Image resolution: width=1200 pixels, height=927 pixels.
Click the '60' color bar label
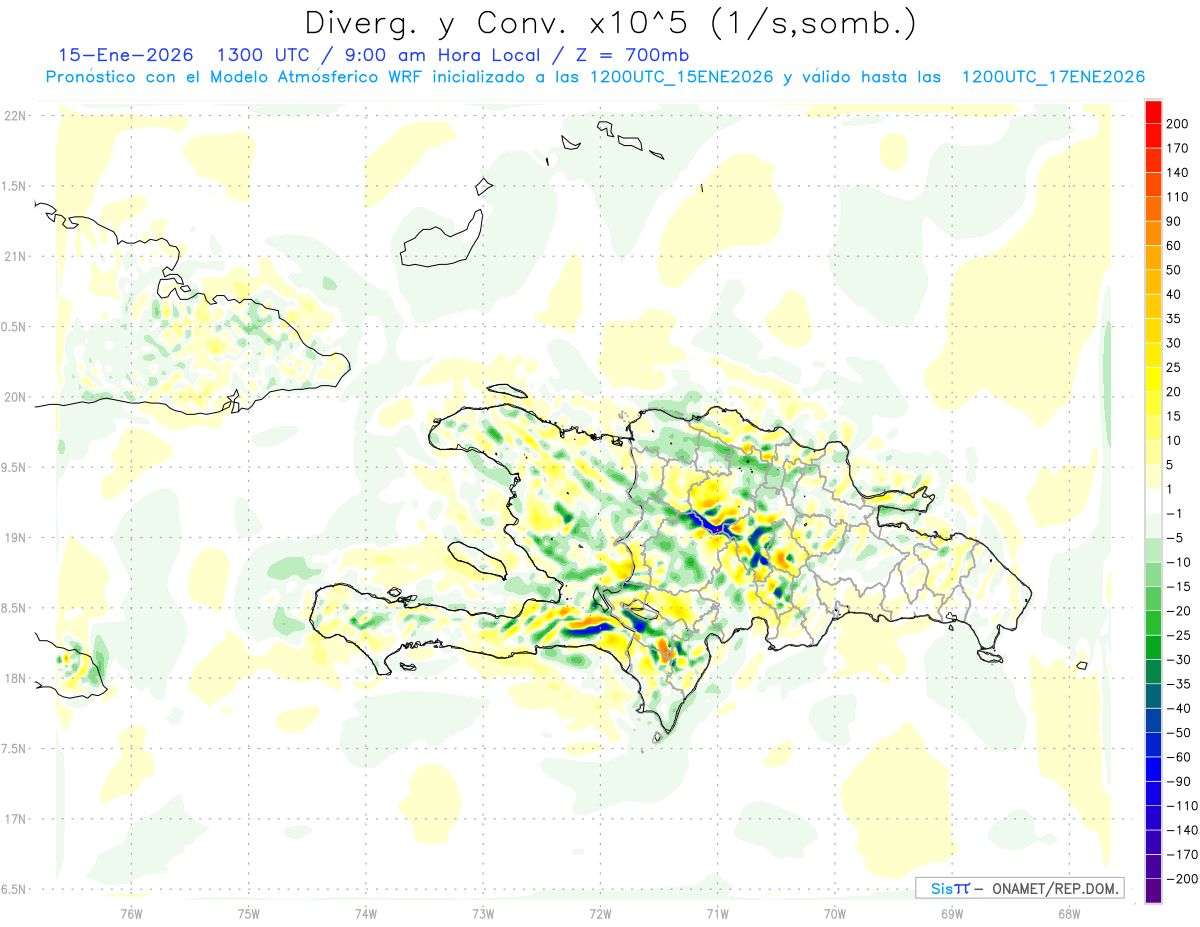tap(1173, 246)
